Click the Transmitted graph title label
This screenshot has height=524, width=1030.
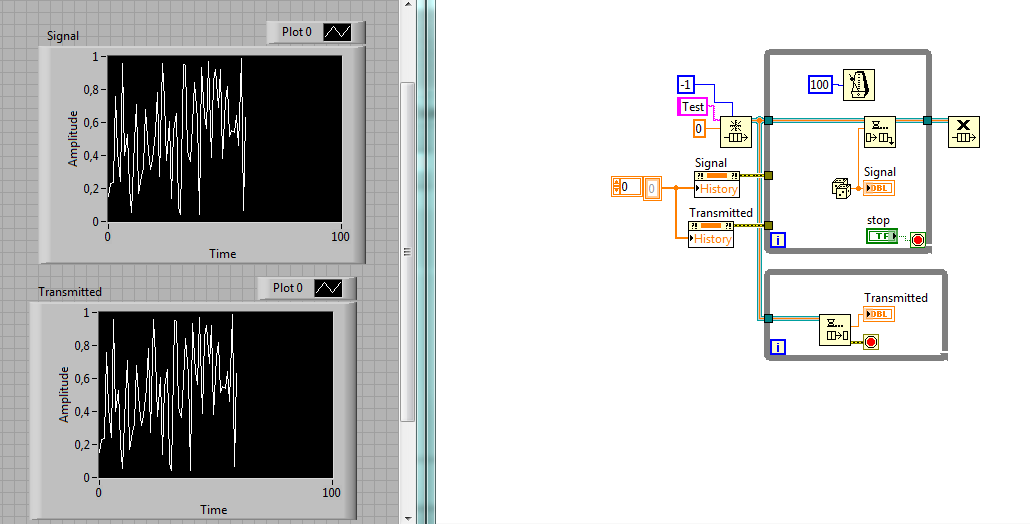point(70,292)
